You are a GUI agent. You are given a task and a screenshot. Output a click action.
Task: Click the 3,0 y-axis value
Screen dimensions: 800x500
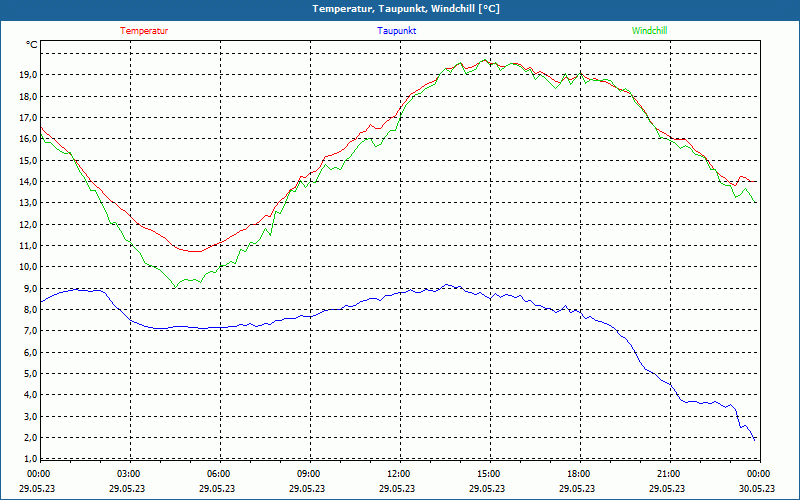coord(30,416)
